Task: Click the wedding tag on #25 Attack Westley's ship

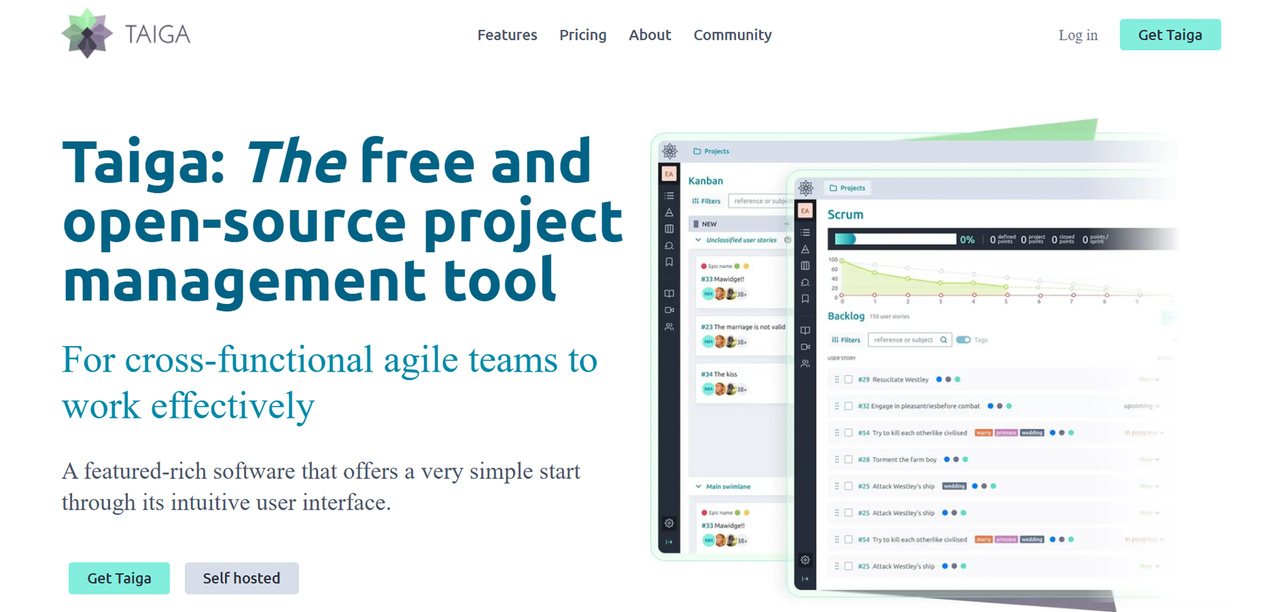Action: click(954, 486)
